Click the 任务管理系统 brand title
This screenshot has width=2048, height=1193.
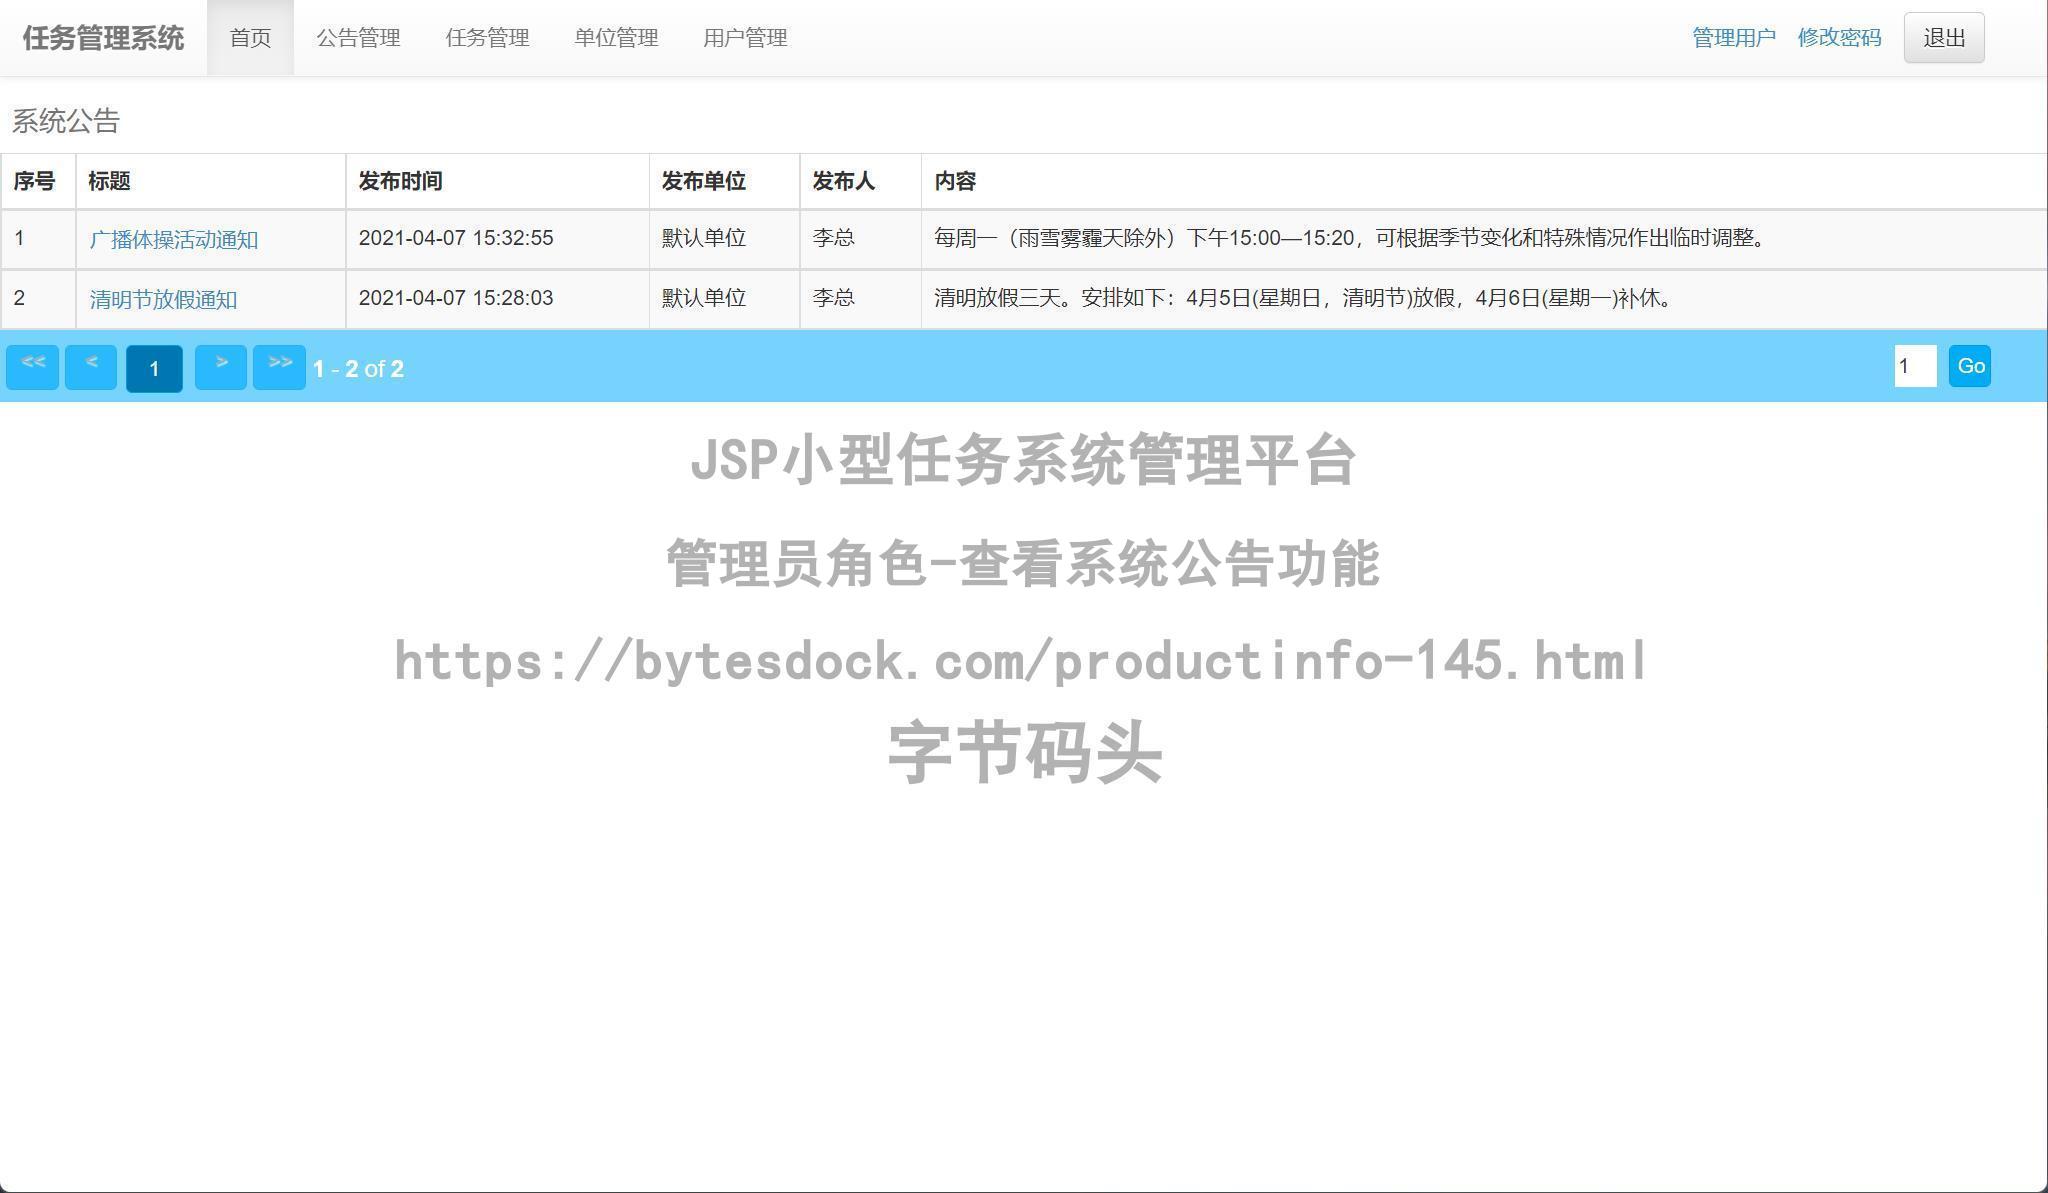[x=103, y=38]
